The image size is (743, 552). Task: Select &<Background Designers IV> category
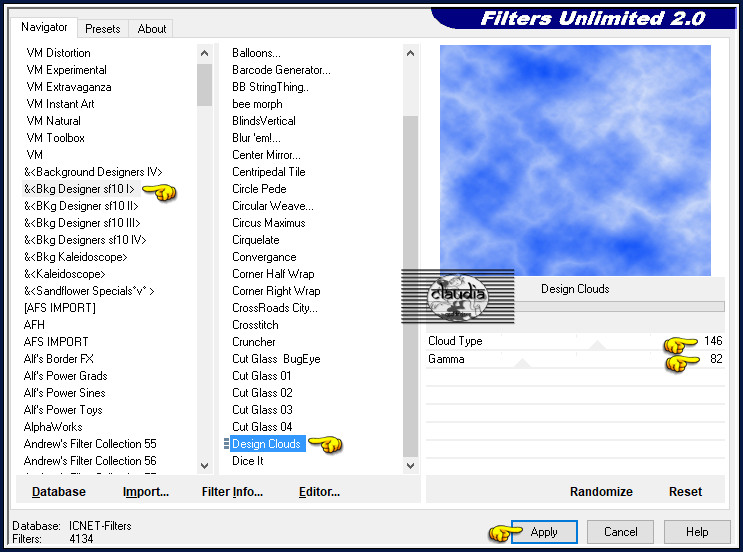coord(93,172)
